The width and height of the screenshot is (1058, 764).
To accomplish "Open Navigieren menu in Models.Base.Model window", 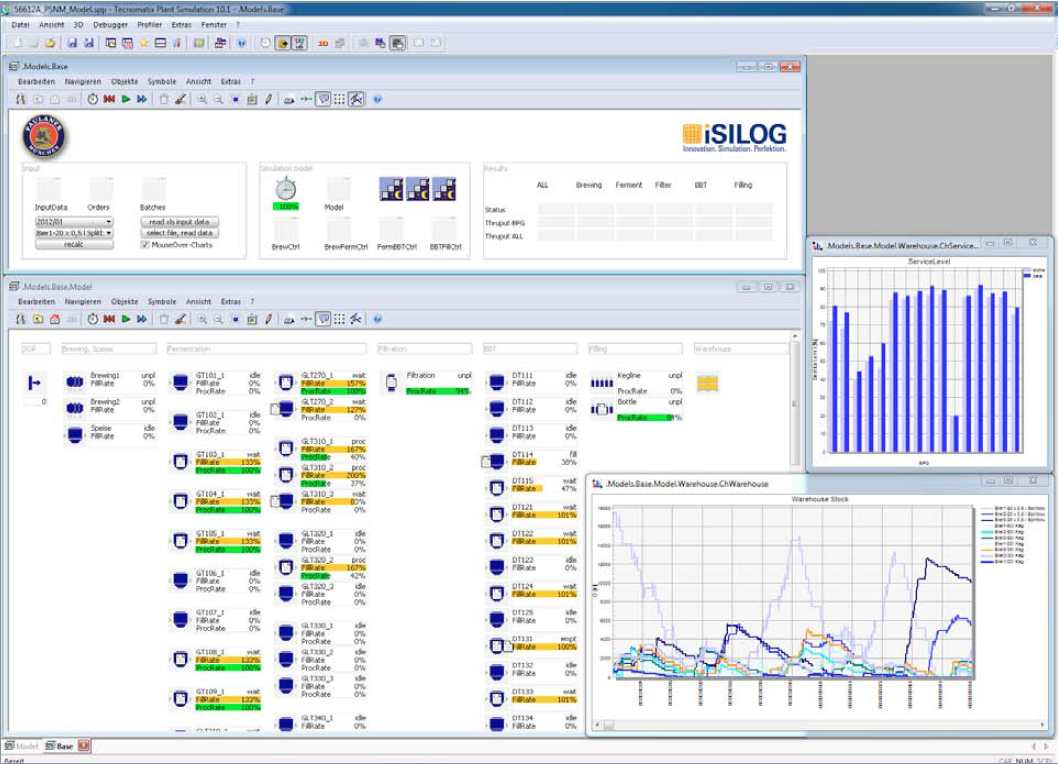I will click(x=83, y=301).
